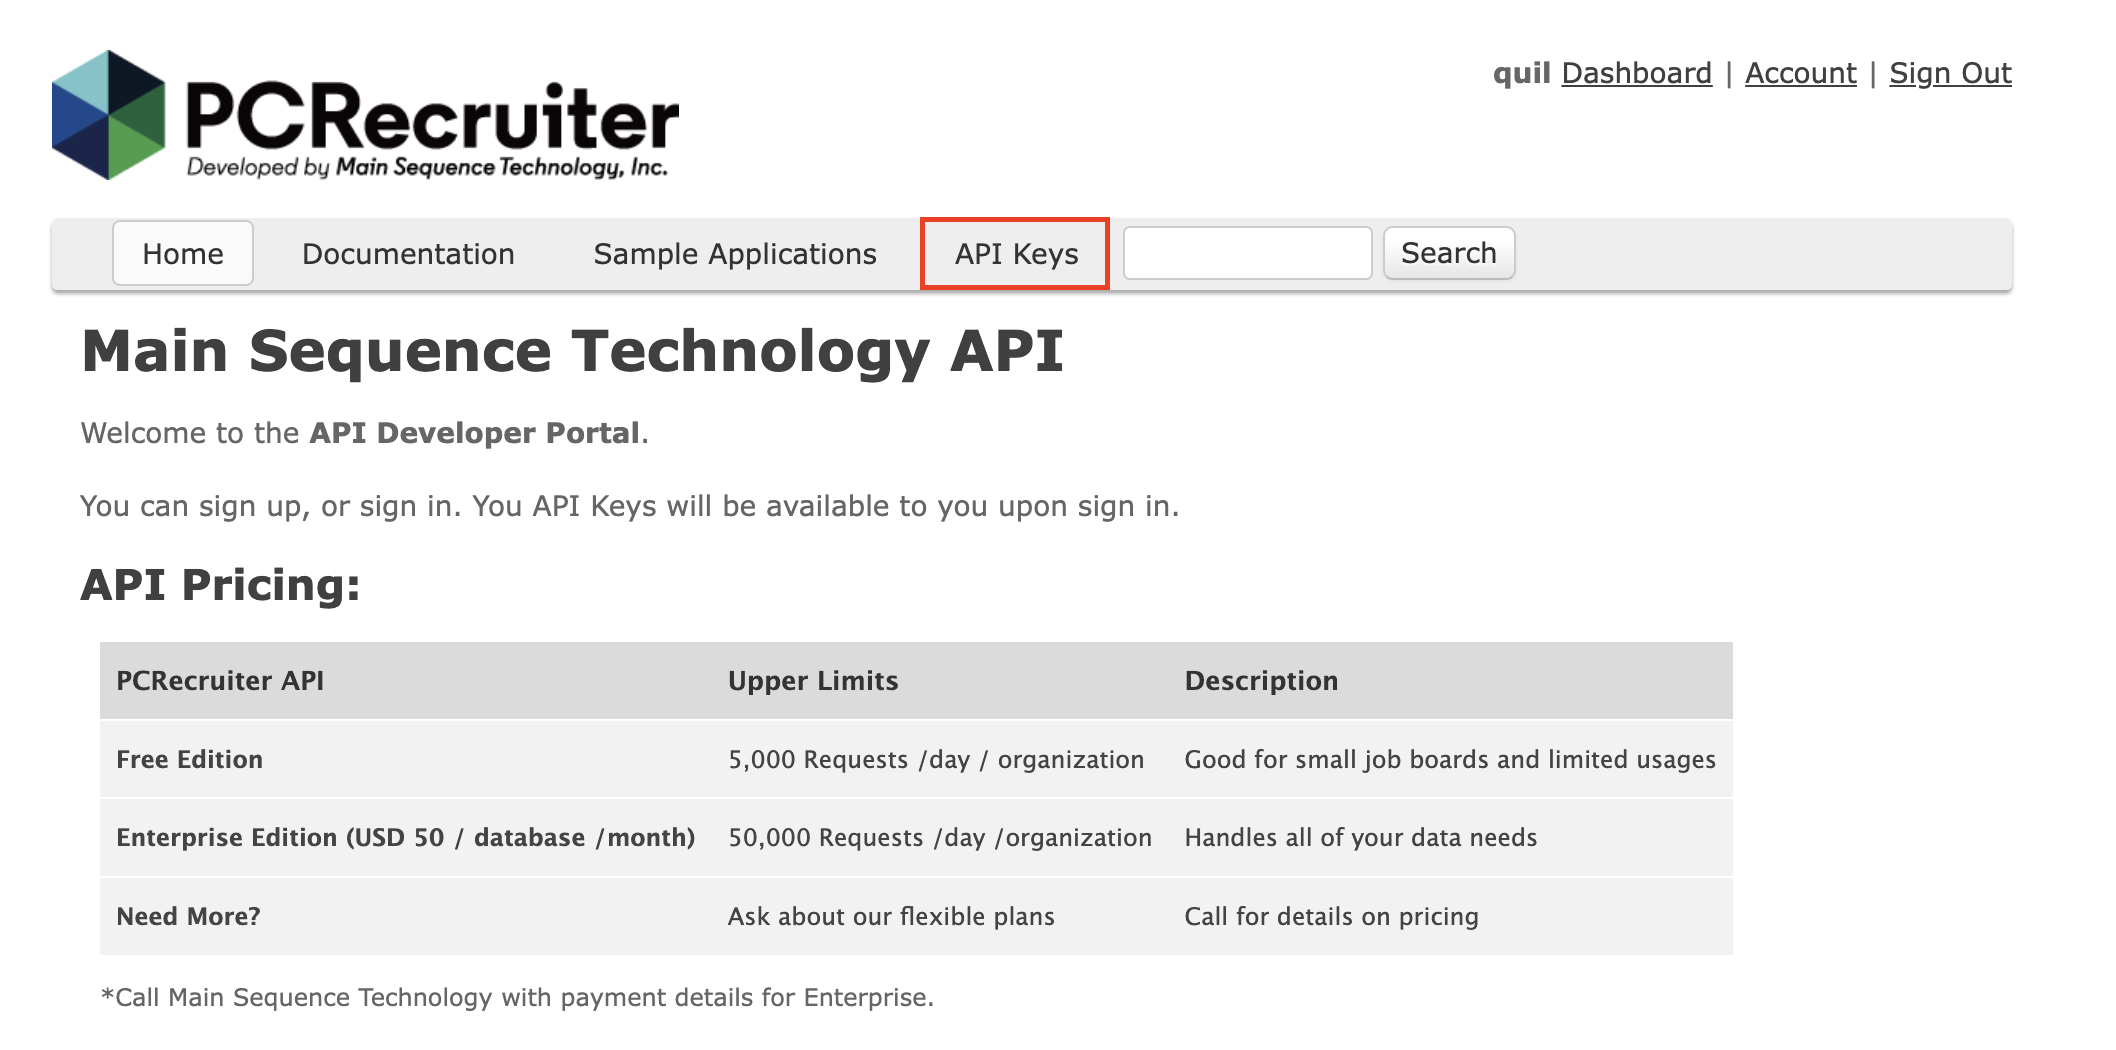The image size is (2116, 1050).
Task: Click the PCRecruiter hexagon logo
Action: pyautogui.click(x=108, y=115)
